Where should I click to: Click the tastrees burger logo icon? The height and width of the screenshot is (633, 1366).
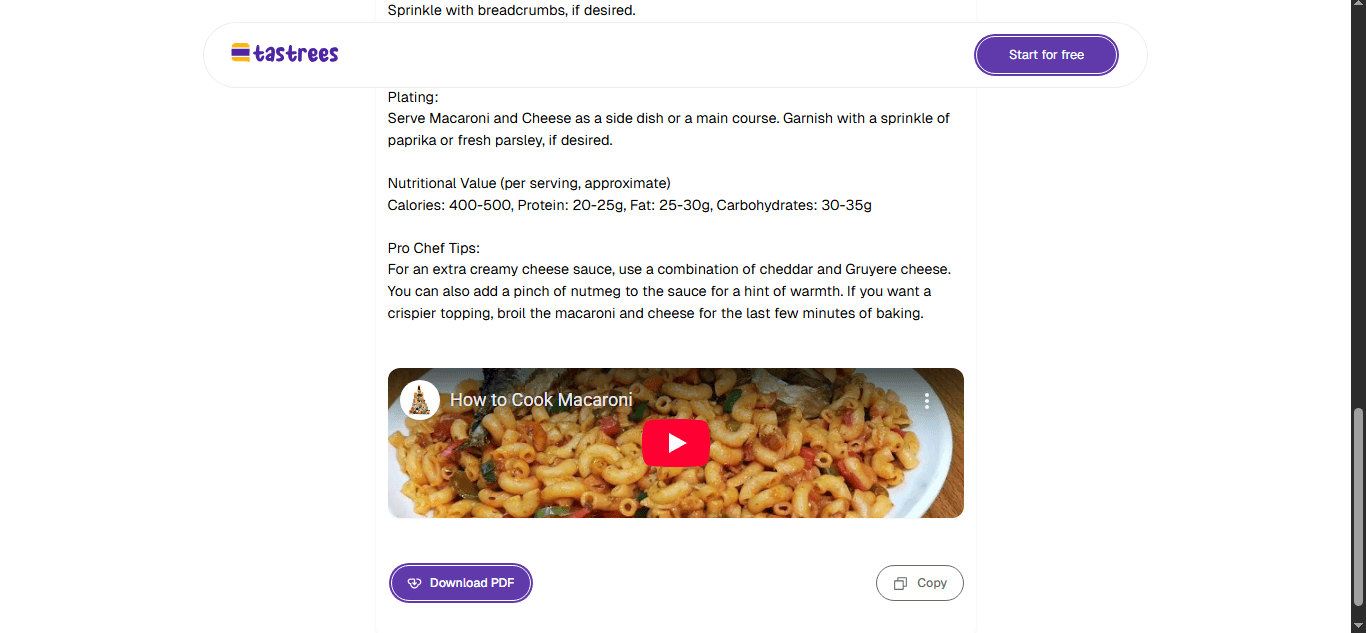point(240,53)
